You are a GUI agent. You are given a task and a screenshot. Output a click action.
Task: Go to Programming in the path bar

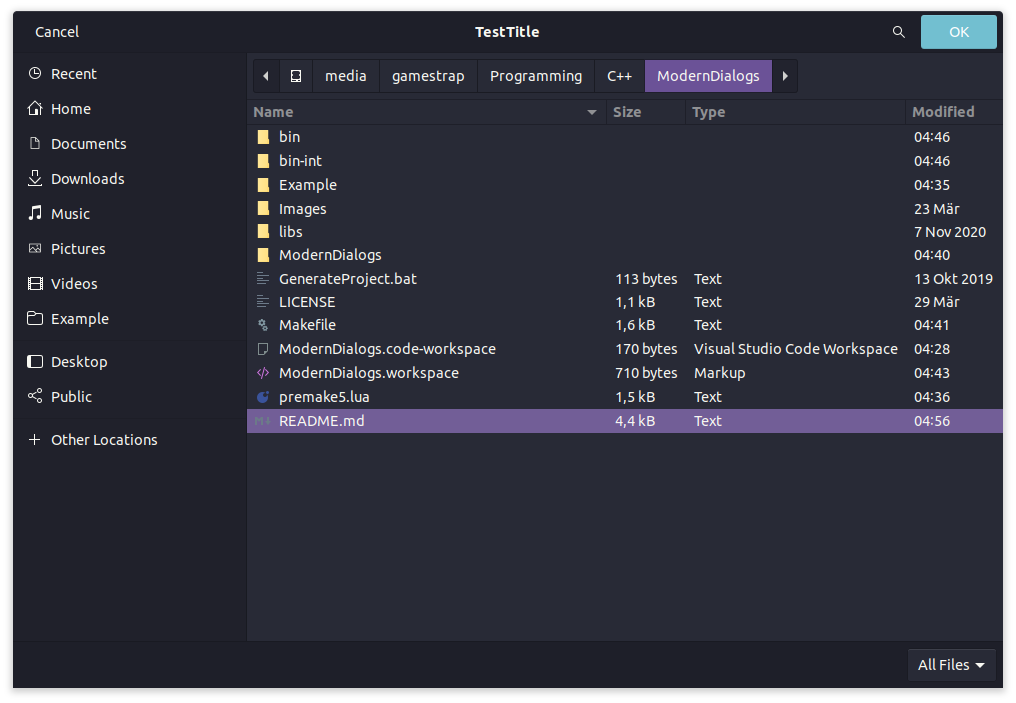tap(536, 76)
